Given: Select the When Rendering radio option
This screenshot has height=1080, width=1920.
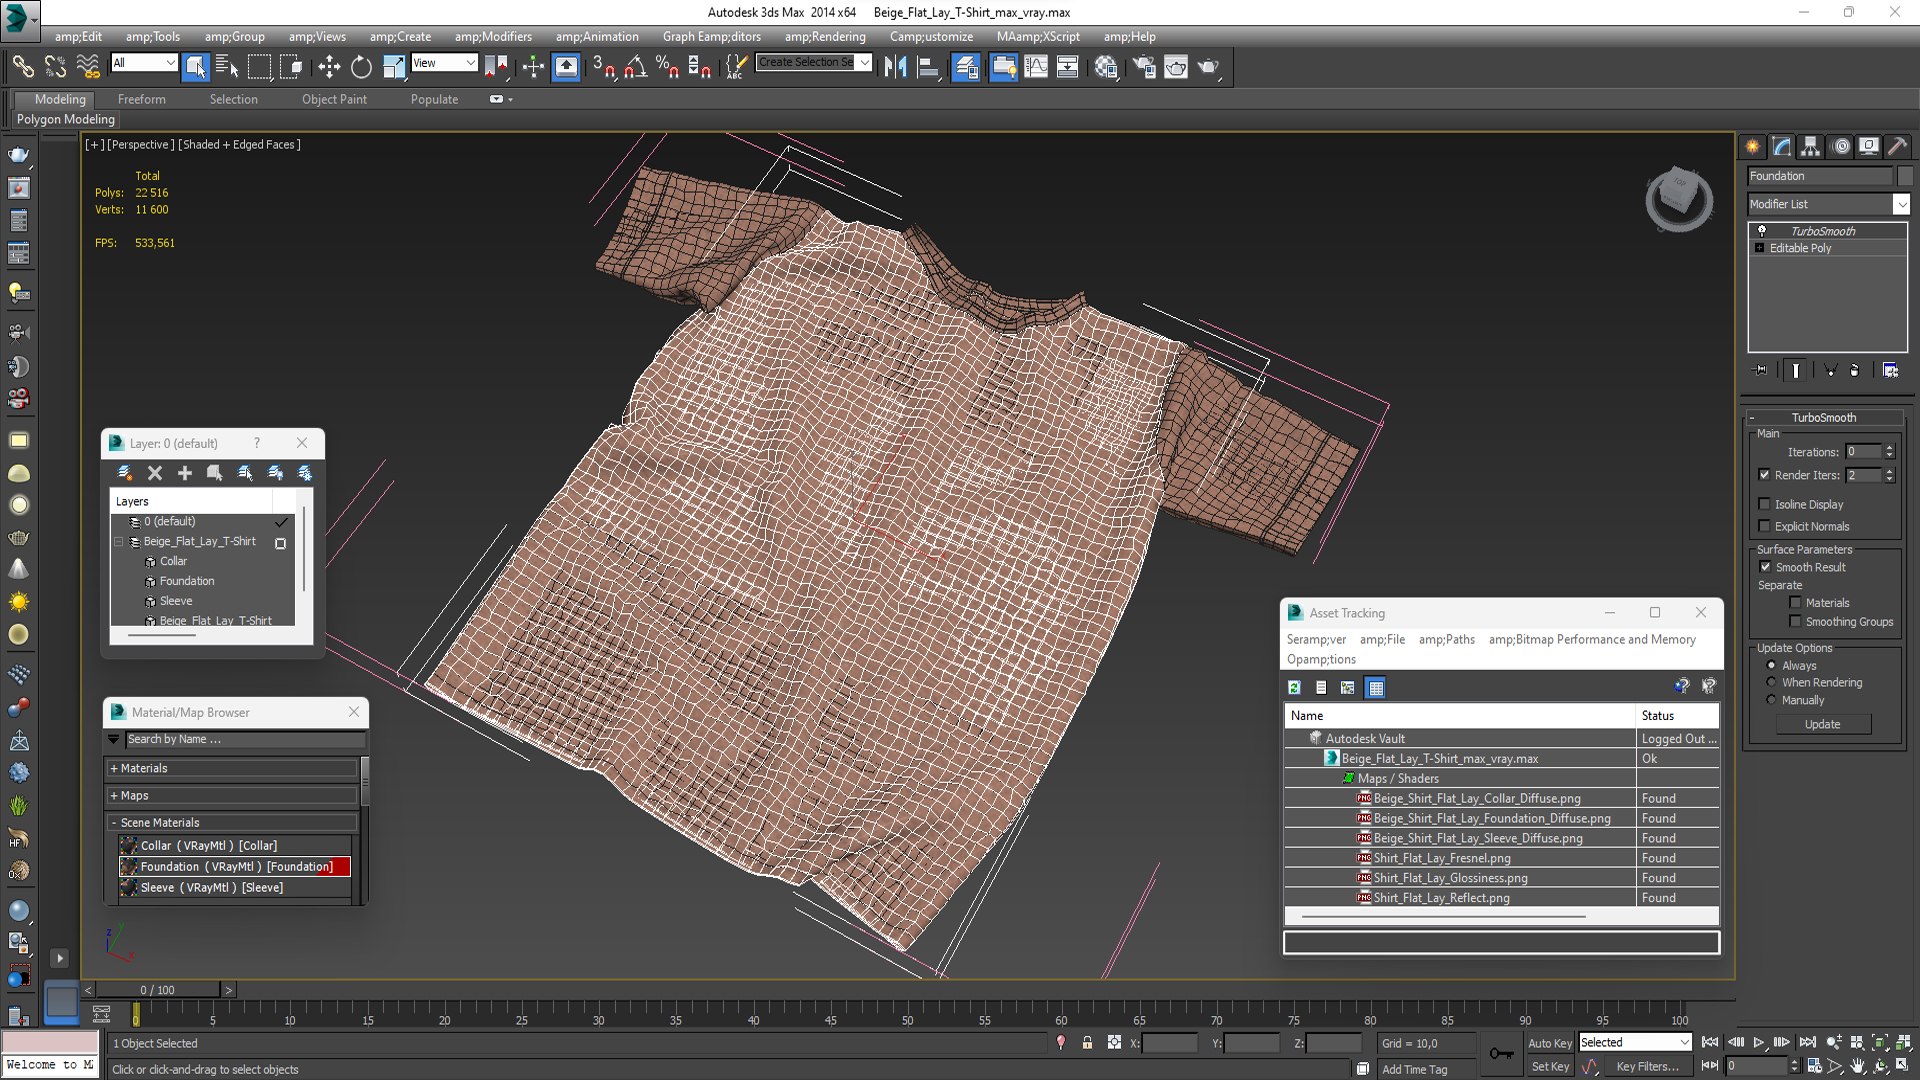Looking at the screenshot, I should [x=1771, y=682].
